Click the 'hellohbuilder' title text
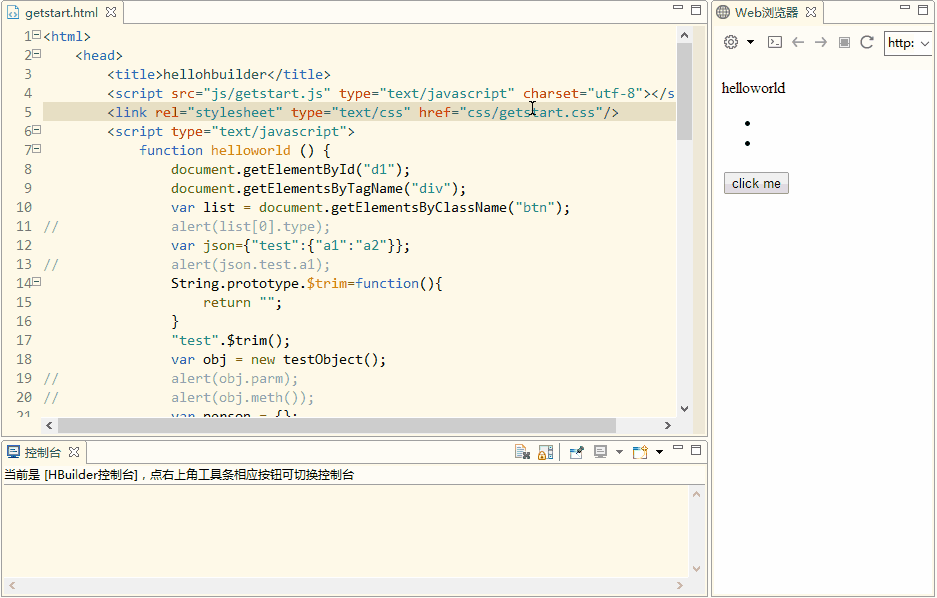Screen dimensions: 937x598 [215, 75]
